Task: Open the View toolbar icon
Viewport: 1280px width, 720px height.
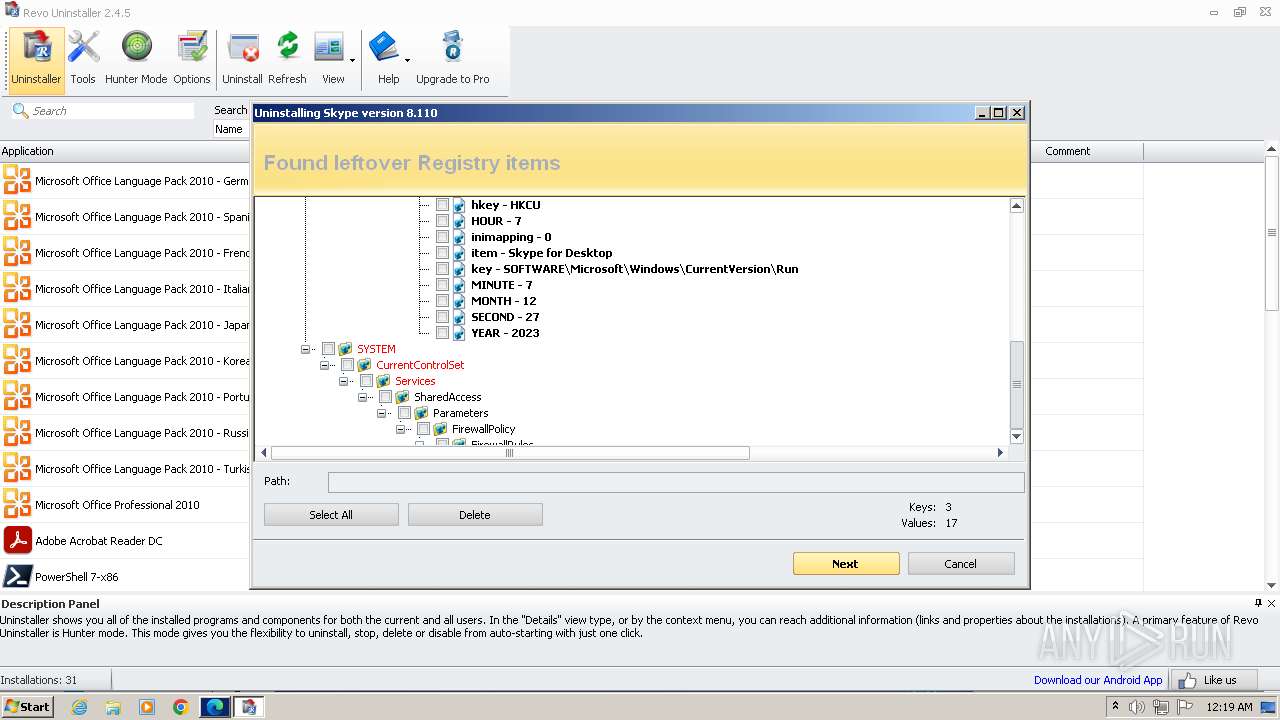Action: click(x=329, y=59)
